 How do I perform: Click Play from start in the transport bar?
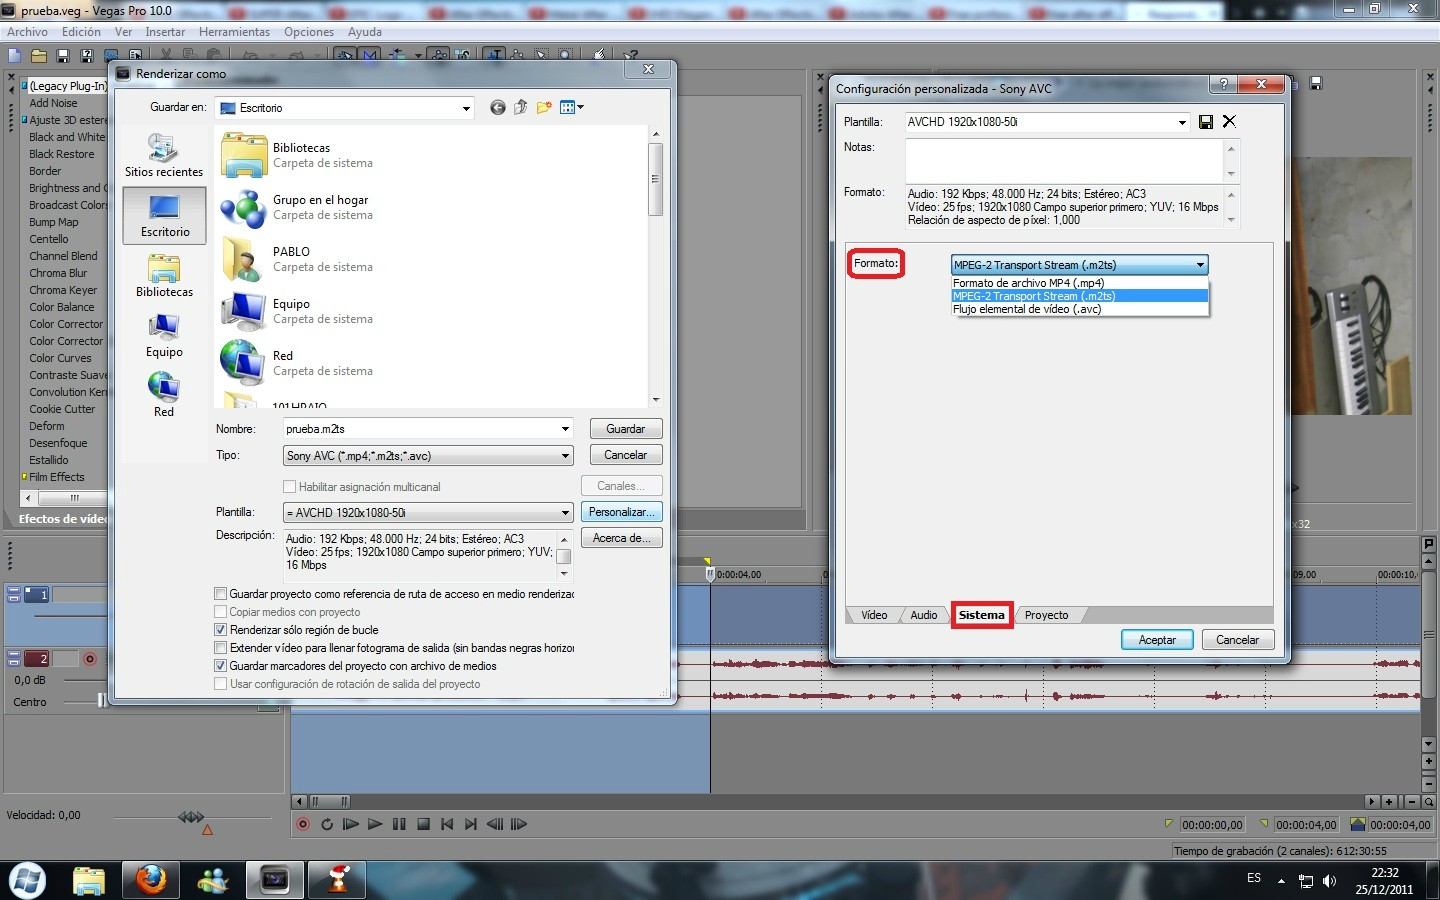pyautogui.click(x=351, y=824)
